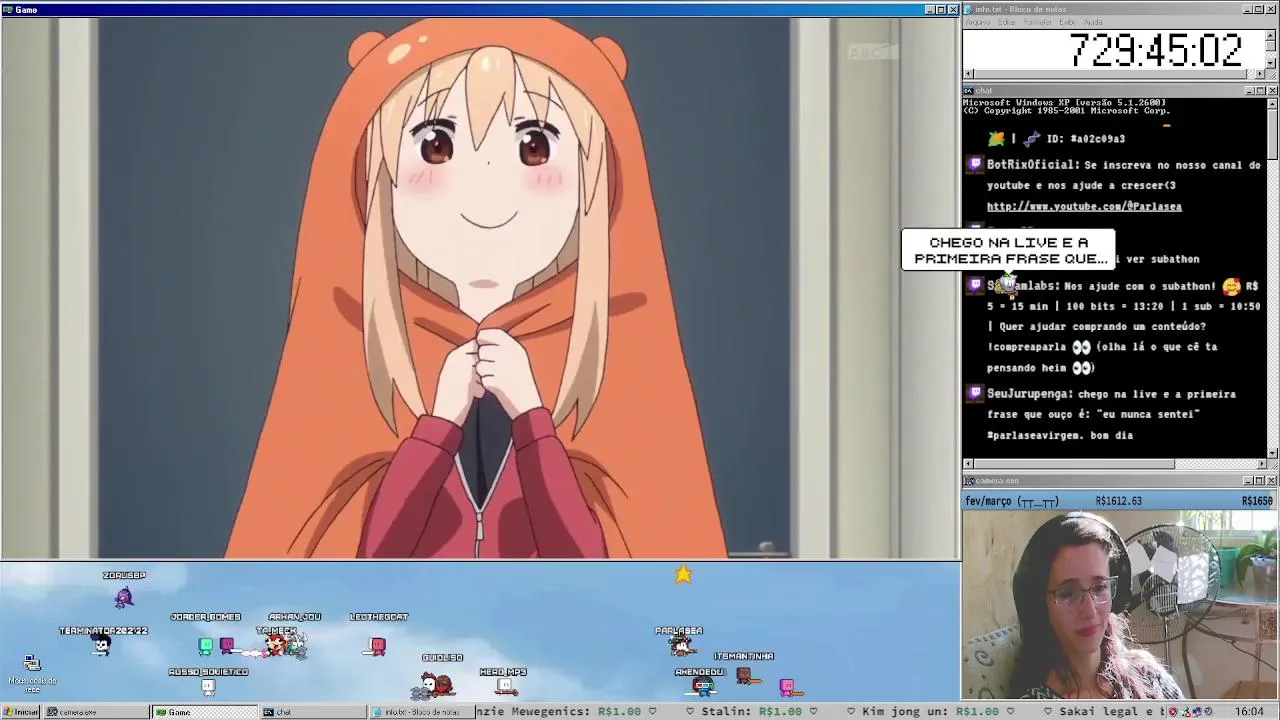Click the CHEGO NA LIVE speech bubble
The image size is (1280, 720).
pos(1008,250)
